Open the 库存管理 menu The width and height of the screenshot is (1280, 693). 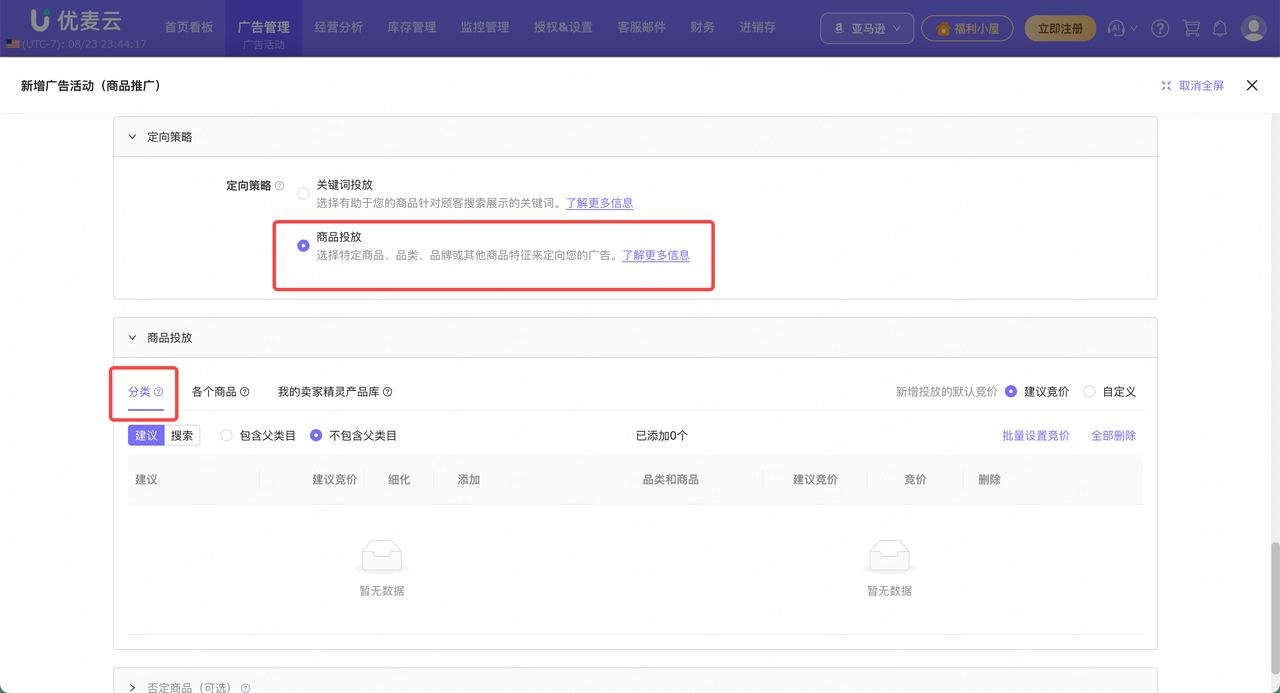pos(411,28)
